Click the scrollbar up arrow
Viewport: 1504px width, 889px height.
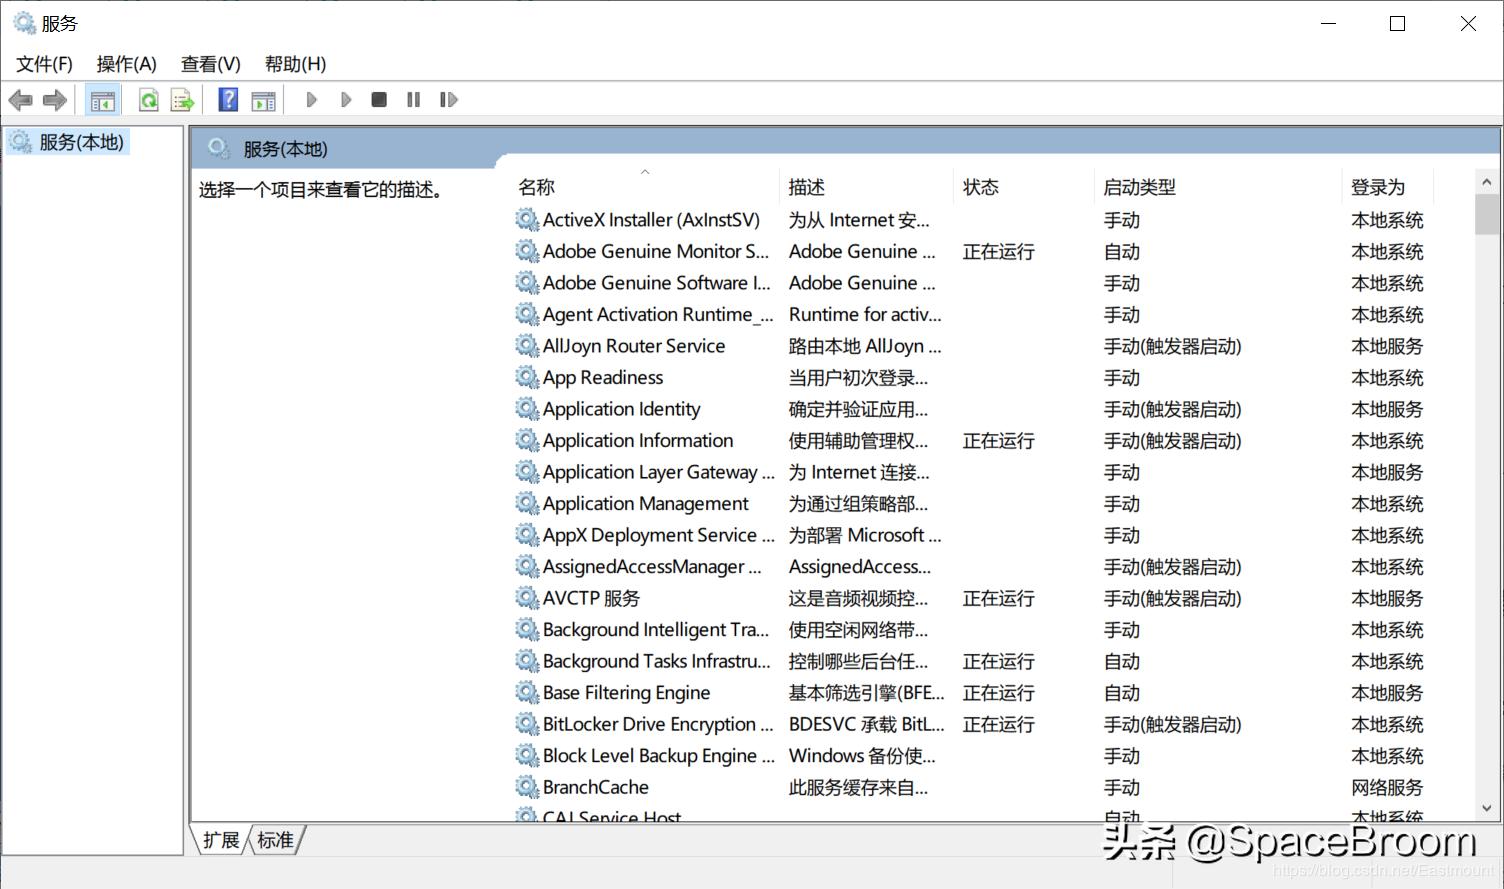pos(1486,180)
